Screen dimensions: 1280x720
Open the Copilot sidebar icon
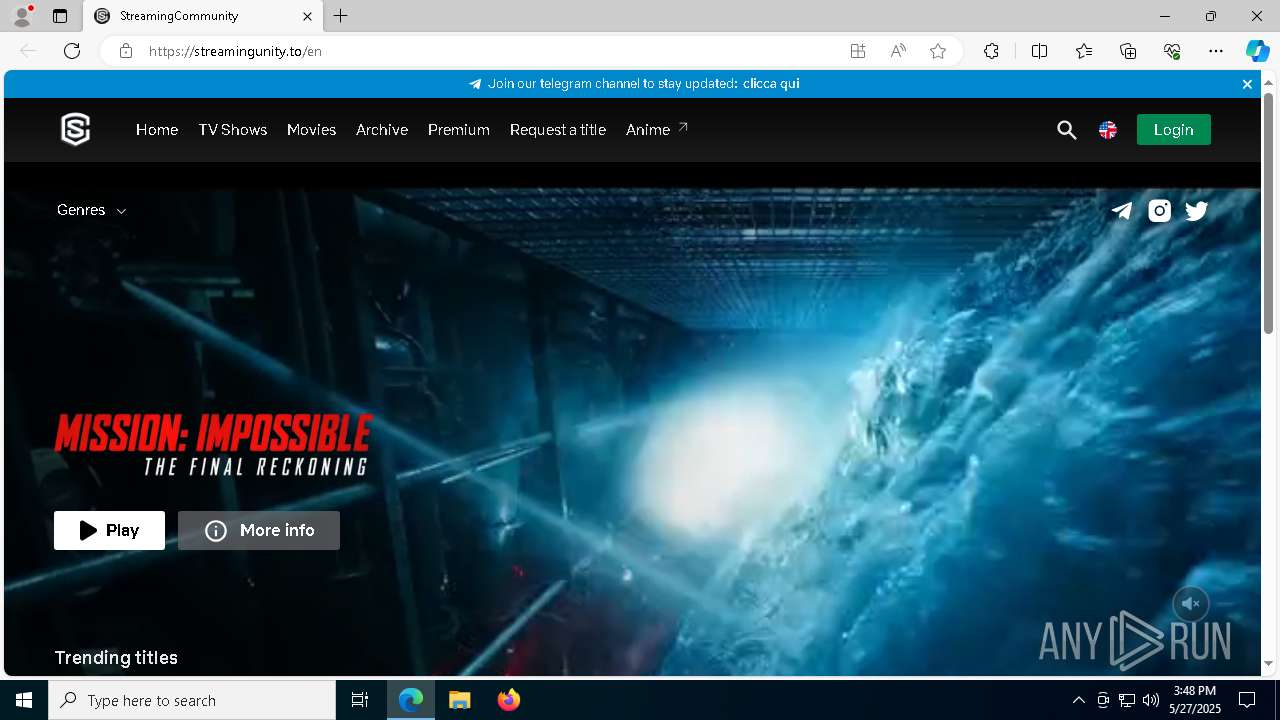(x=1257, y=51)
